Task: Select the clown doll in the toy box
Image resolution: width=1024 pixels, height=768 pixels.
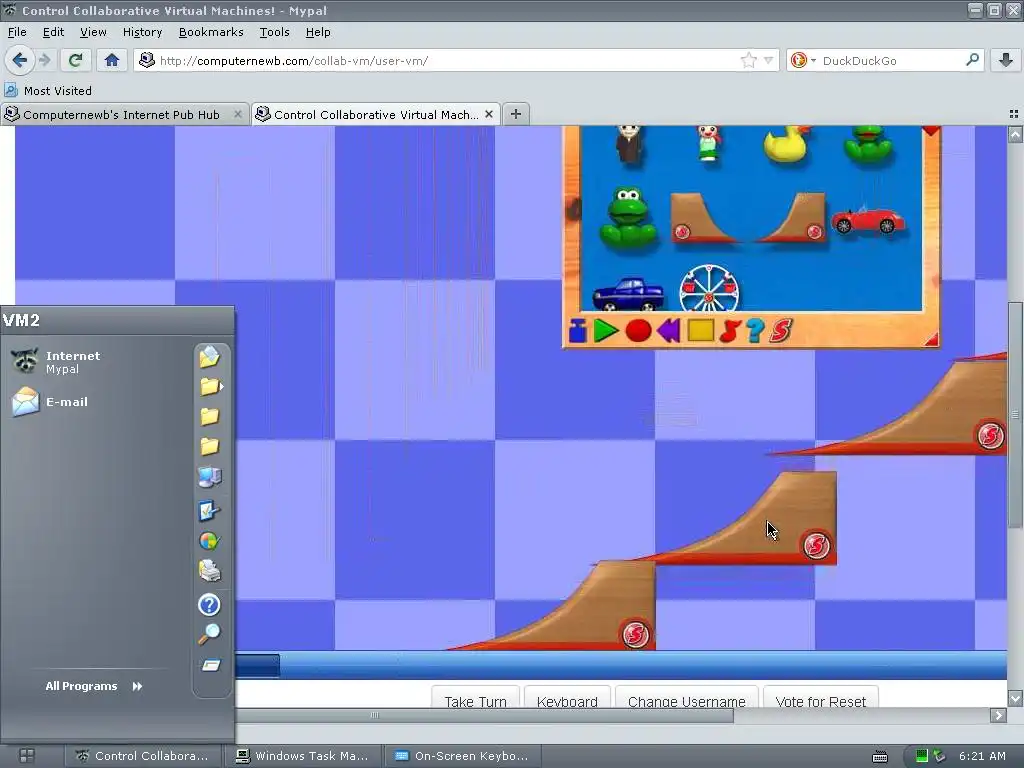Action: tap(708, 143)
